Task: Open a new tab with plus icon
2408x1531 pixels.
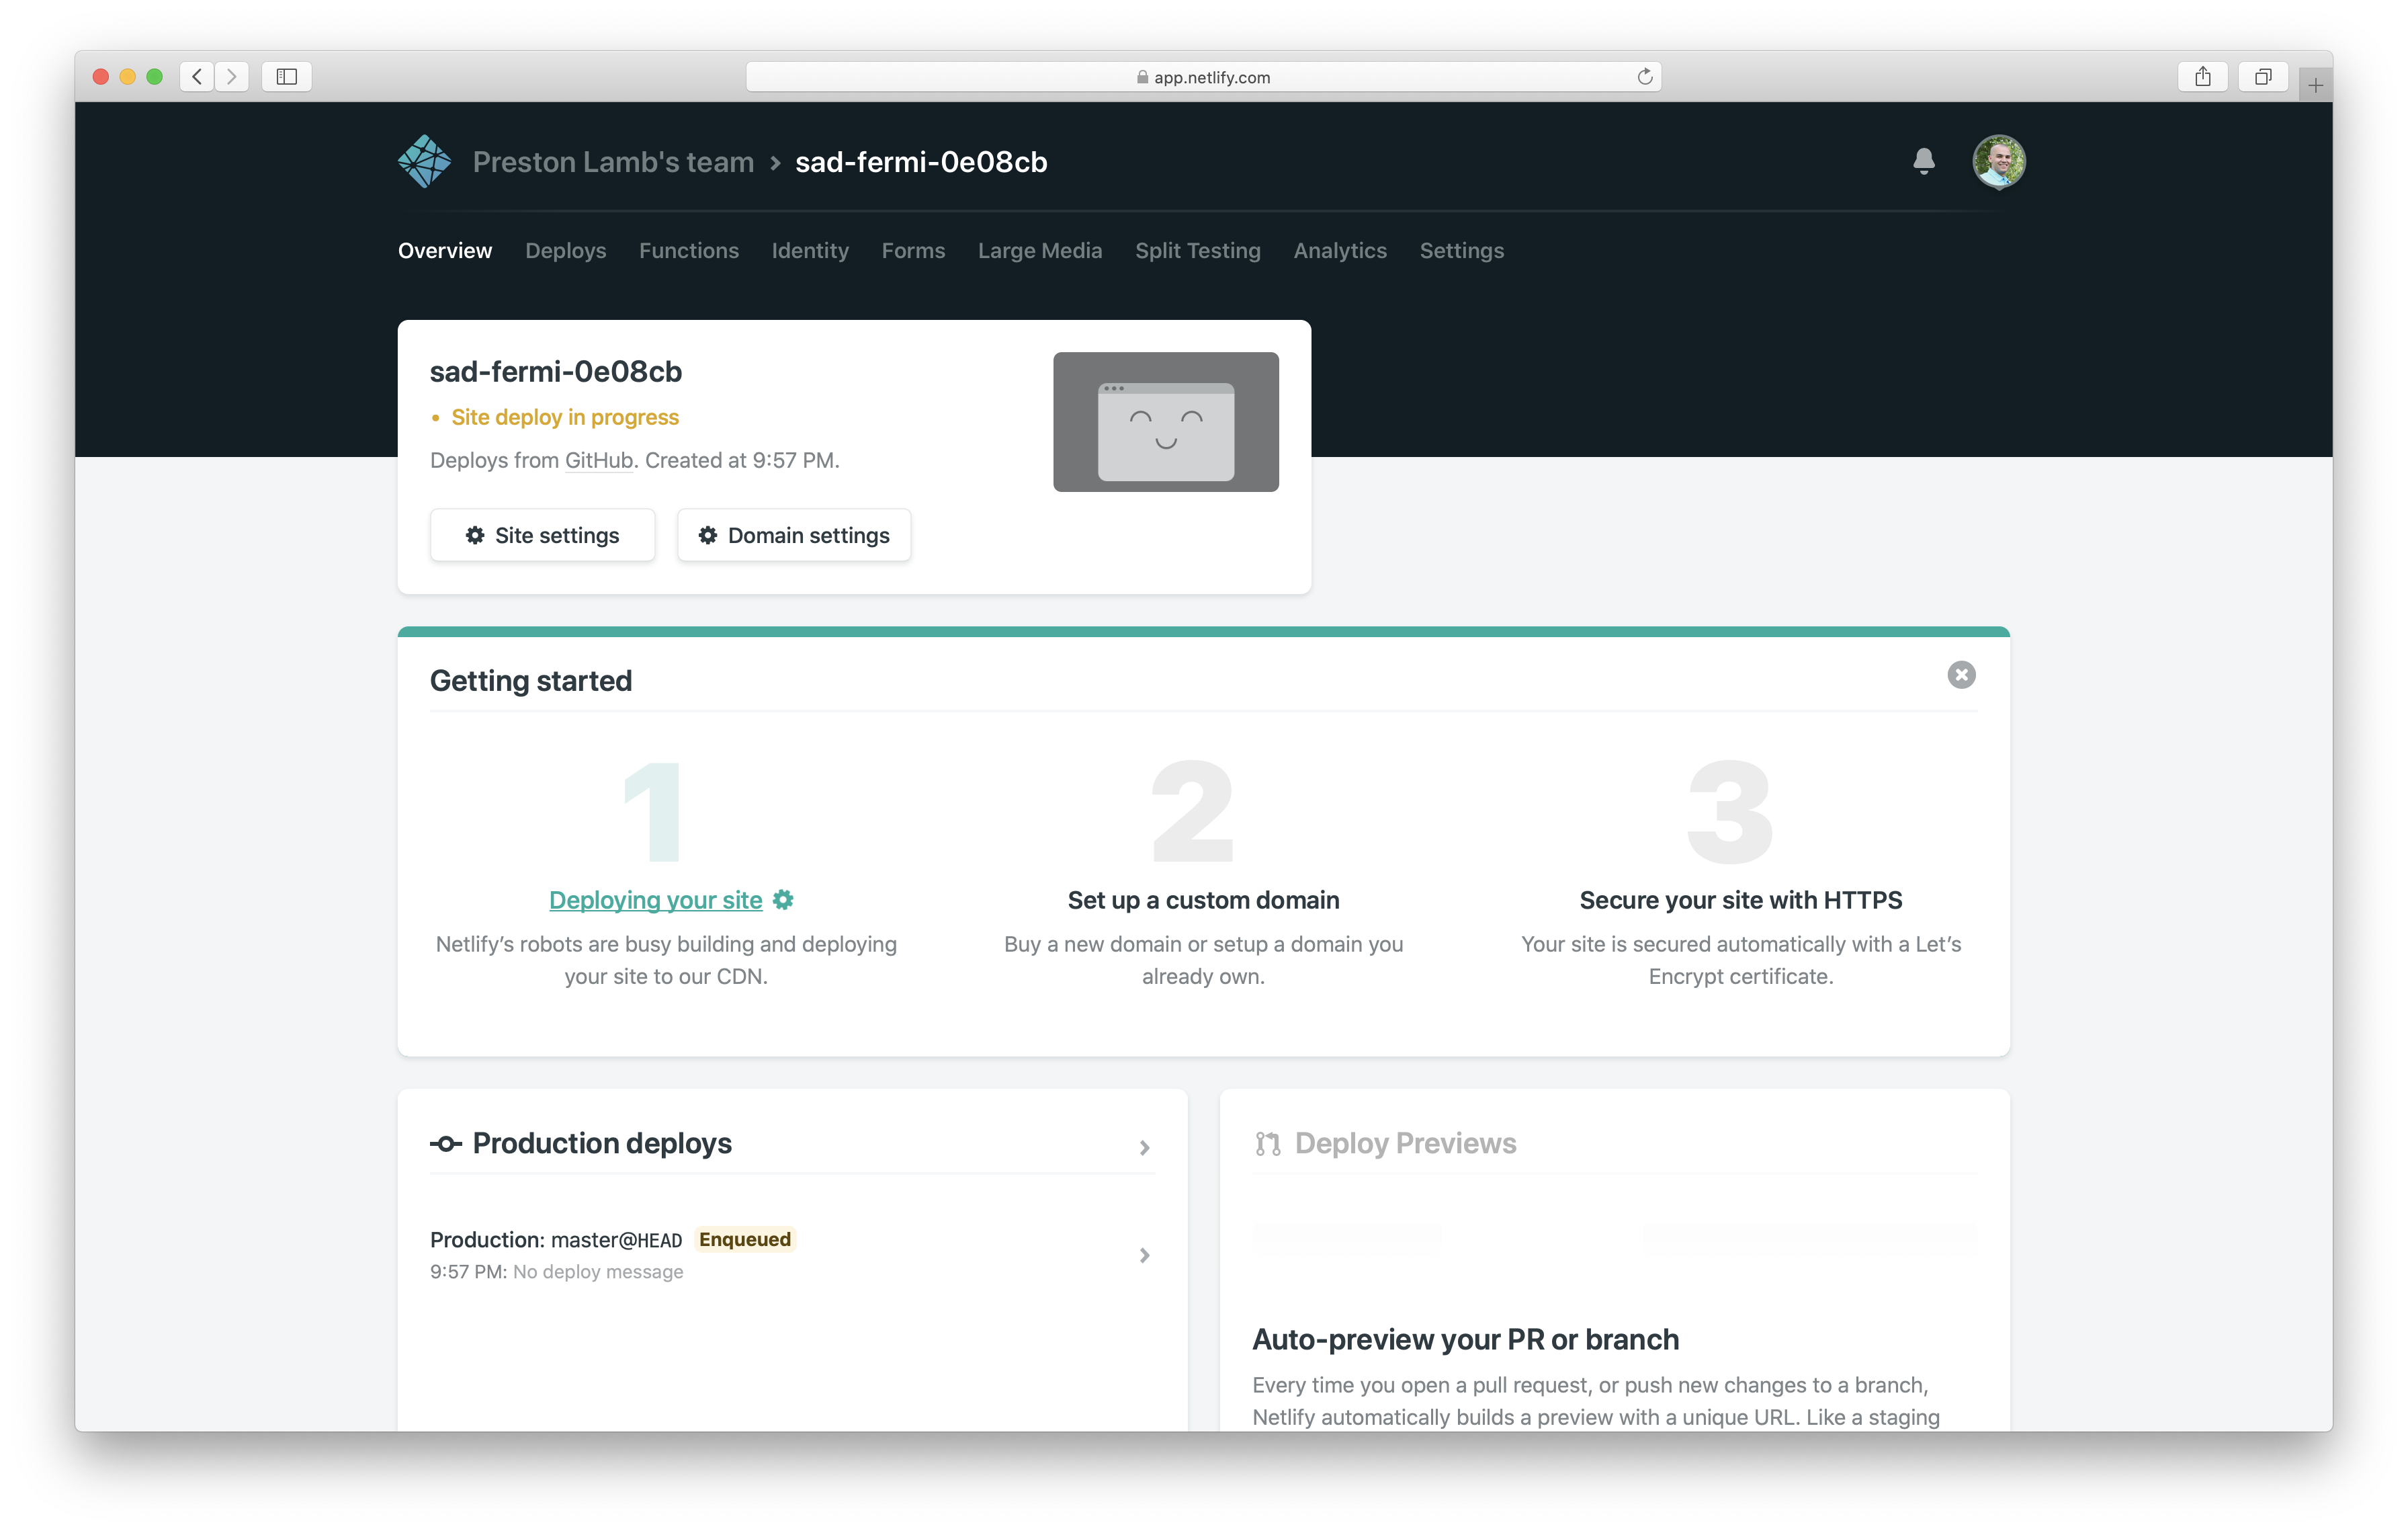Action: (2315, 85)
